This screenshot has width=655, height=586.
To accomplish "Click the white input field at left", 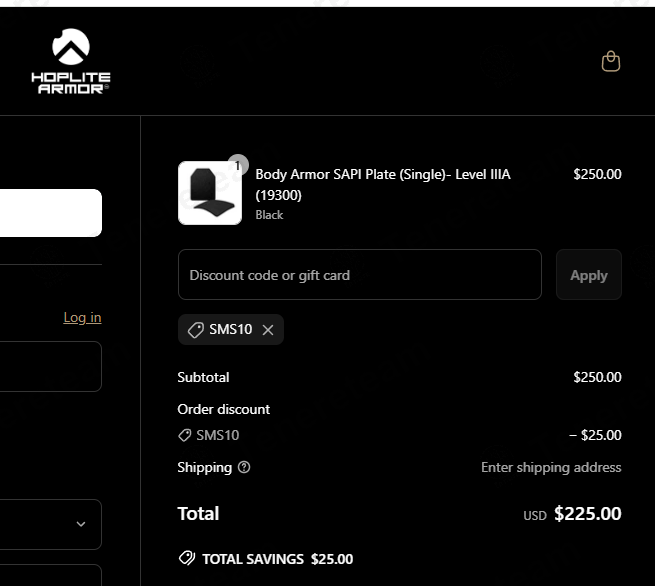I will pos(50,213).
